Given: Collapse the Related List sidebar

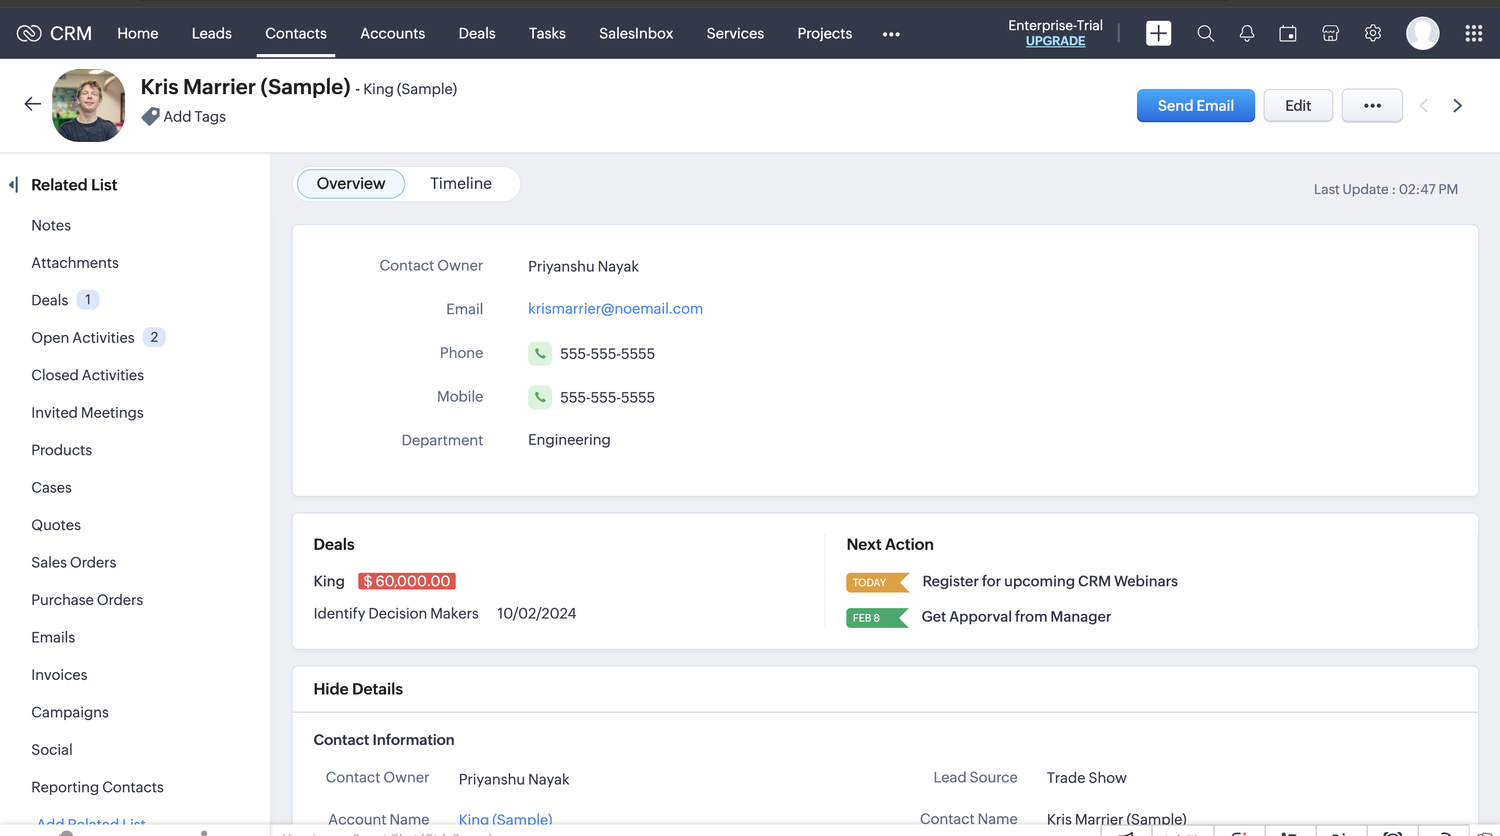Looking at the screenshot, I should 14,185.
